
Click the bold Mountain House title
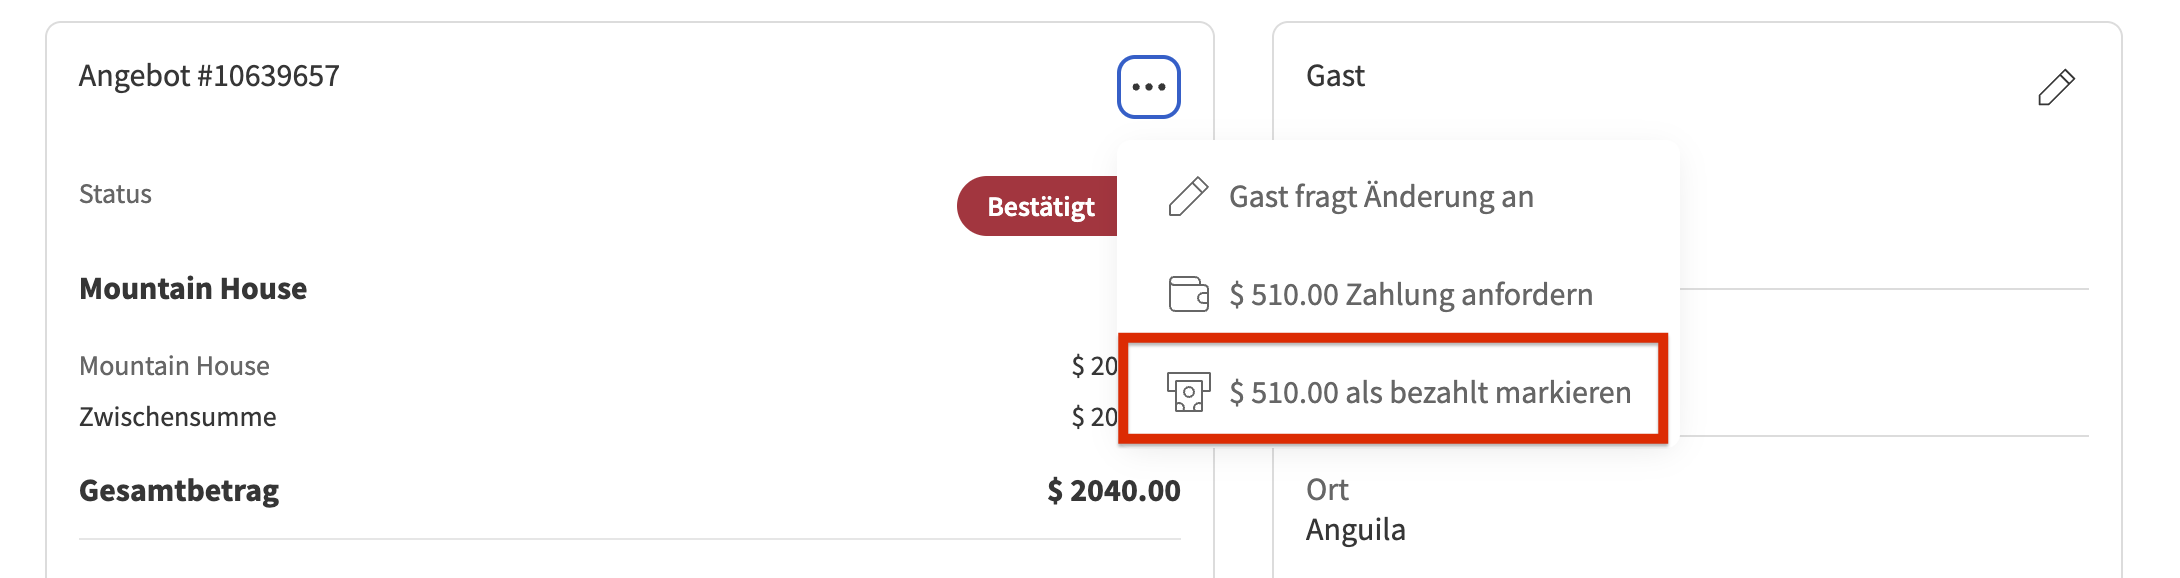[x=193, y=289]
